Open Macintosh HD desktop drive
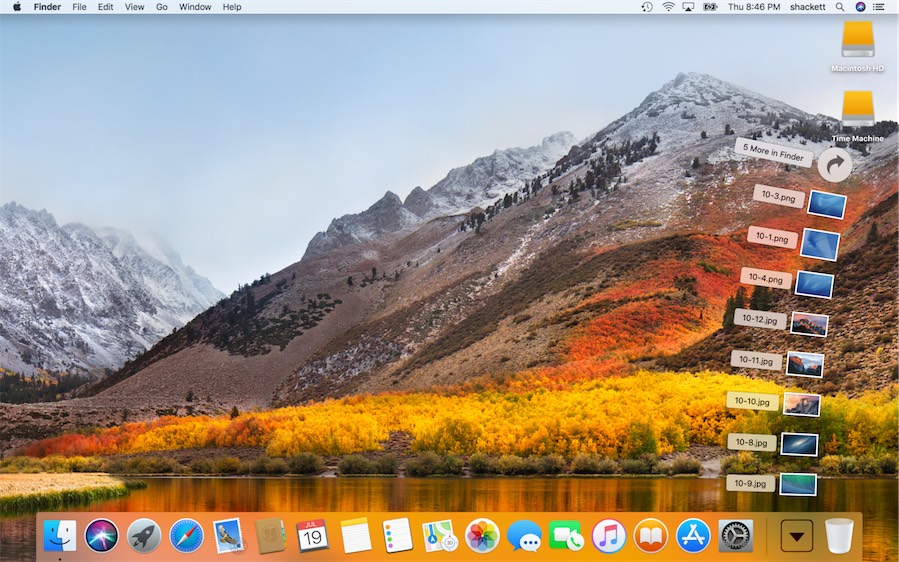Screen dimensions: 899x562 click(x=858, y=39)
